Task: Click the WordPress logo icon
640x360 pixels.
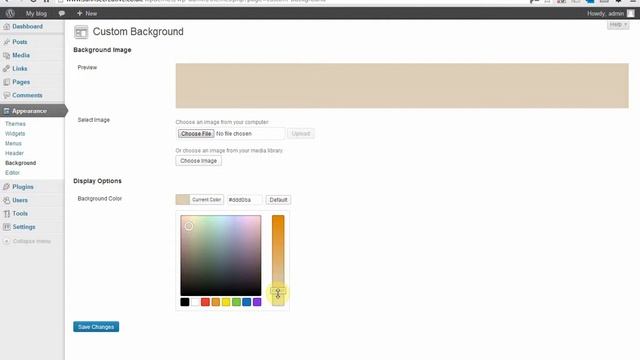Action: 10,13
